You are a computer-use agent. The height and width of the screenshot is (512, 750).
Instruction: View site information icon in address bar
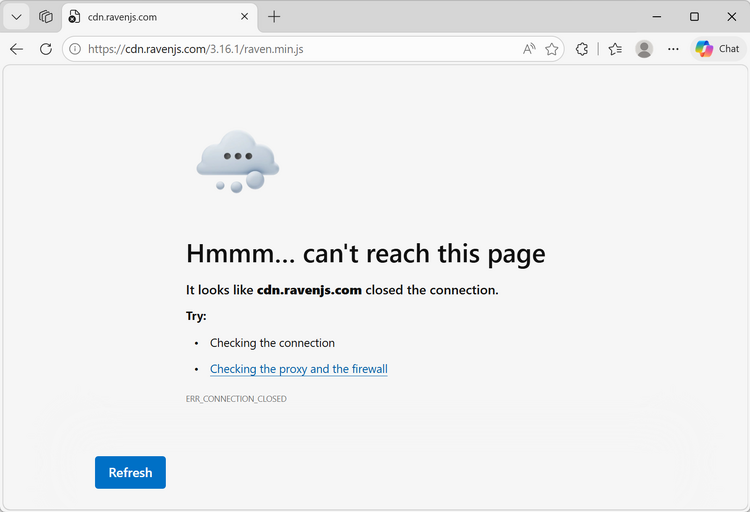click(x=75, y=49)
